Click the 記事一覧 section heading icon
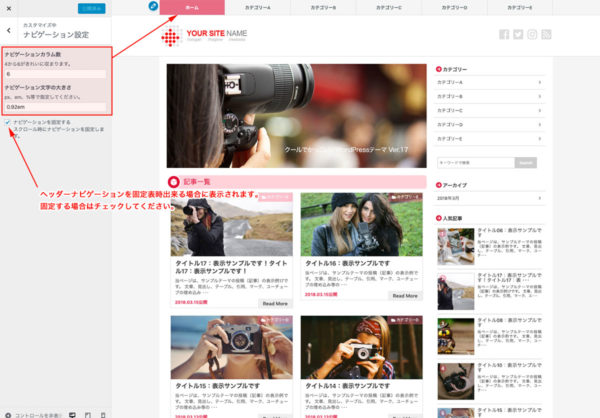The height and width of the screenshot is (418, 600). [174, 182]
